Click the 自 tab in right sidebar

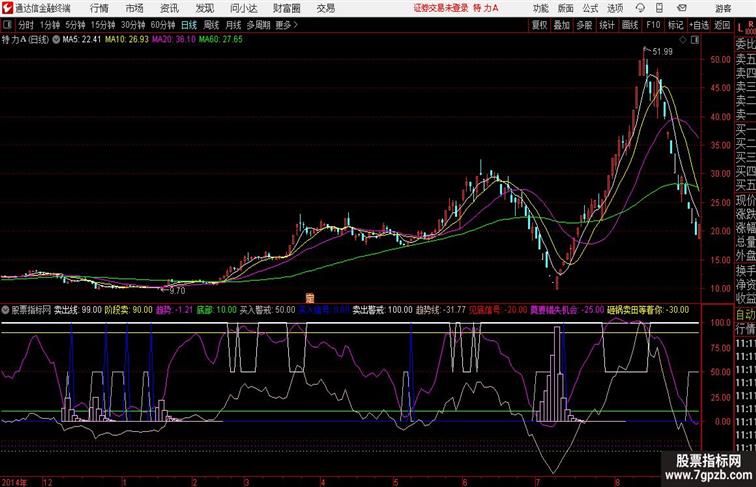[x=745, y=314]
